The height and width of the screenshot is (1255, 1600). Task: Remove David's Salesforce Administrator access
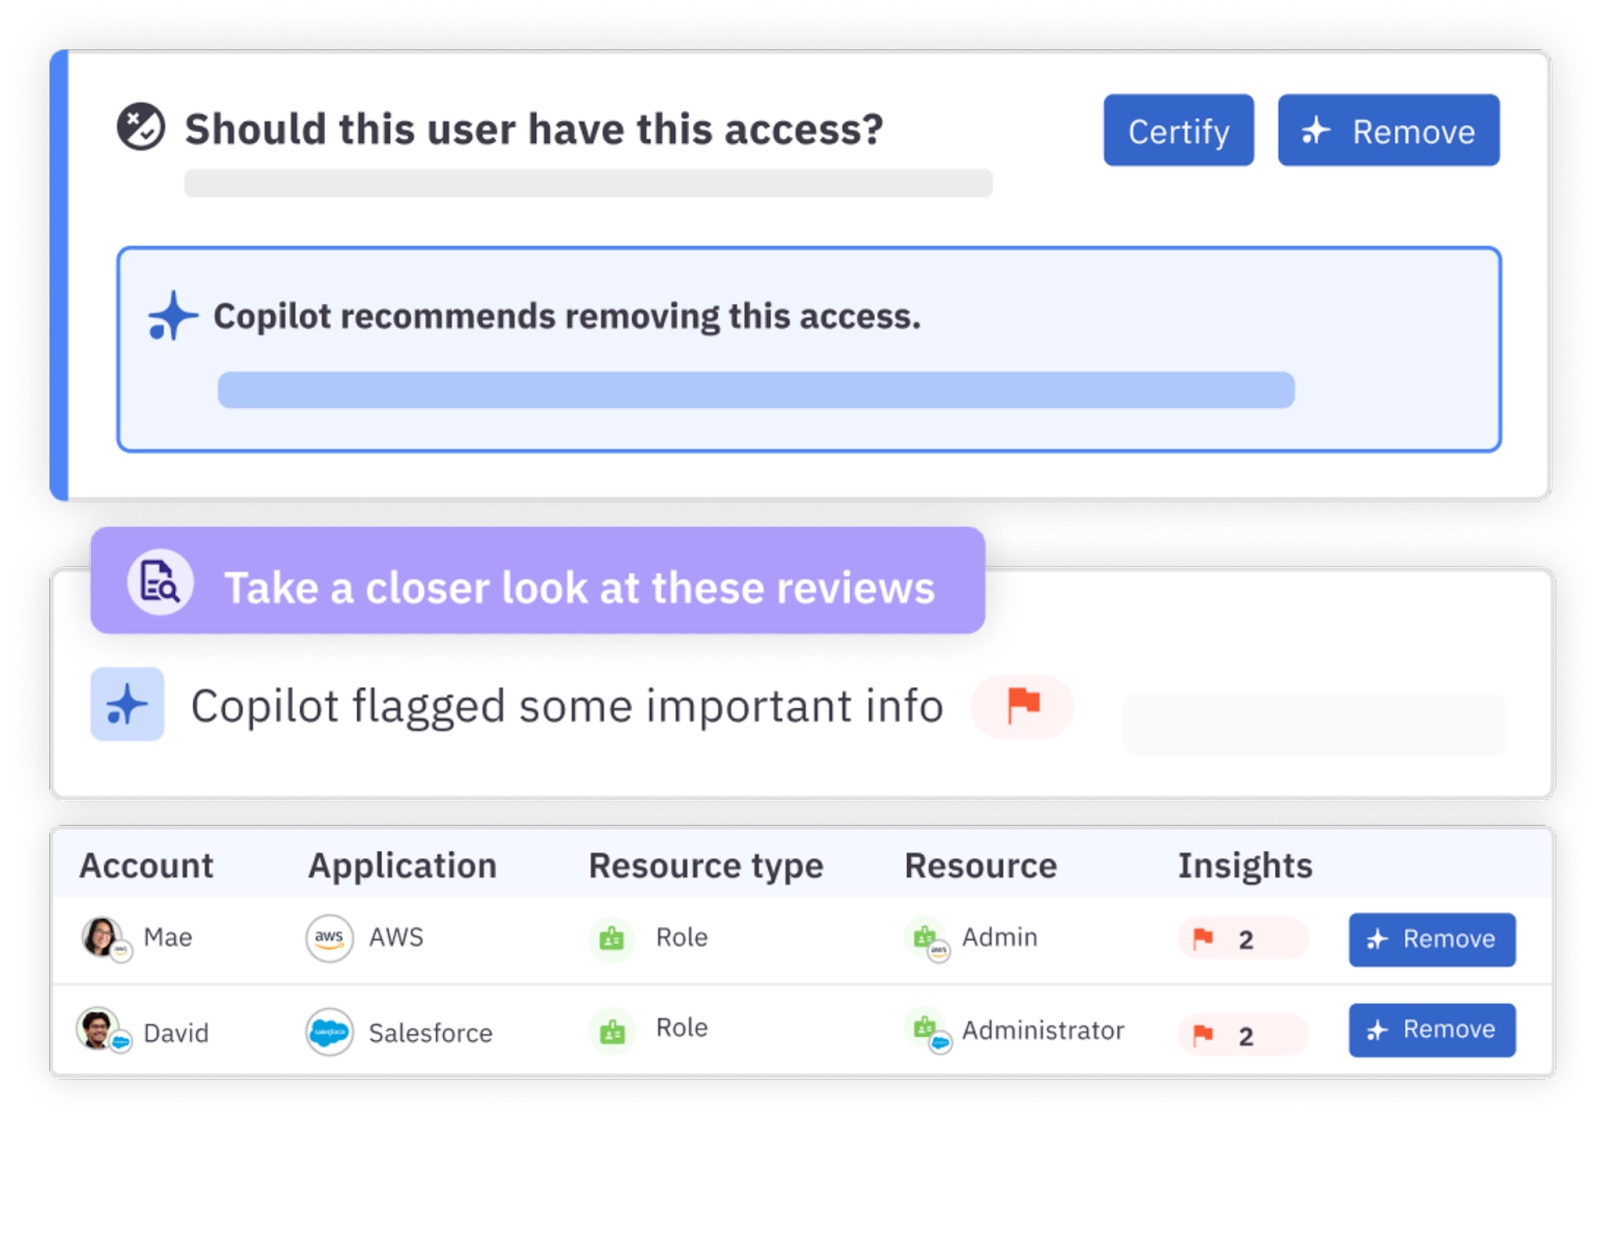1431,1030
